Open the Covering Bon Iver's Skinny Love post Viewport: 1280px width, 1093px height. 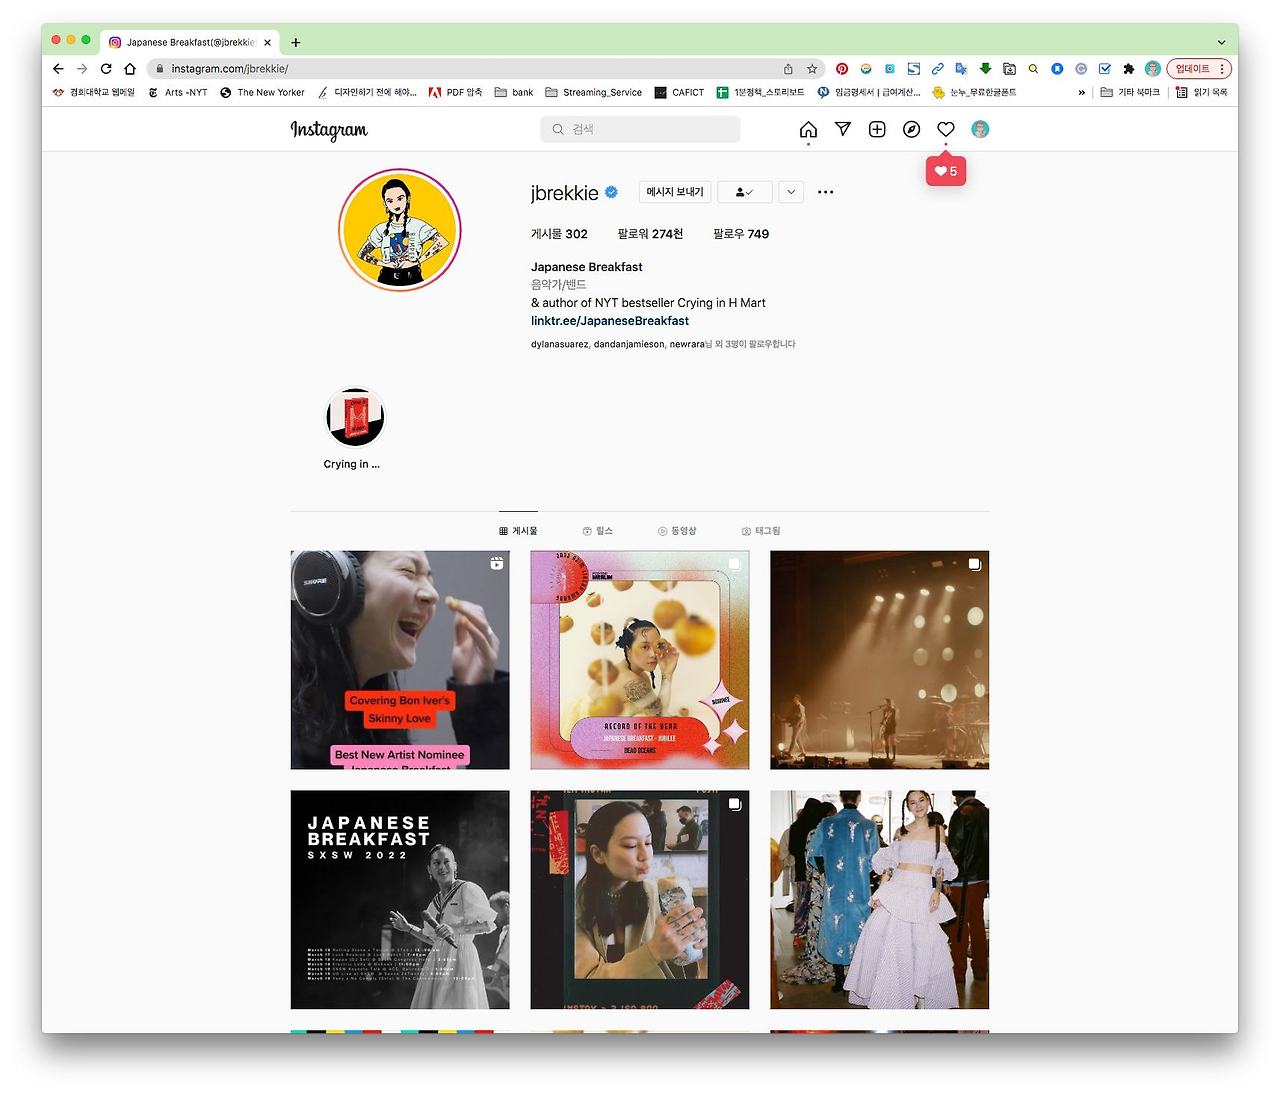pos(400,660)
